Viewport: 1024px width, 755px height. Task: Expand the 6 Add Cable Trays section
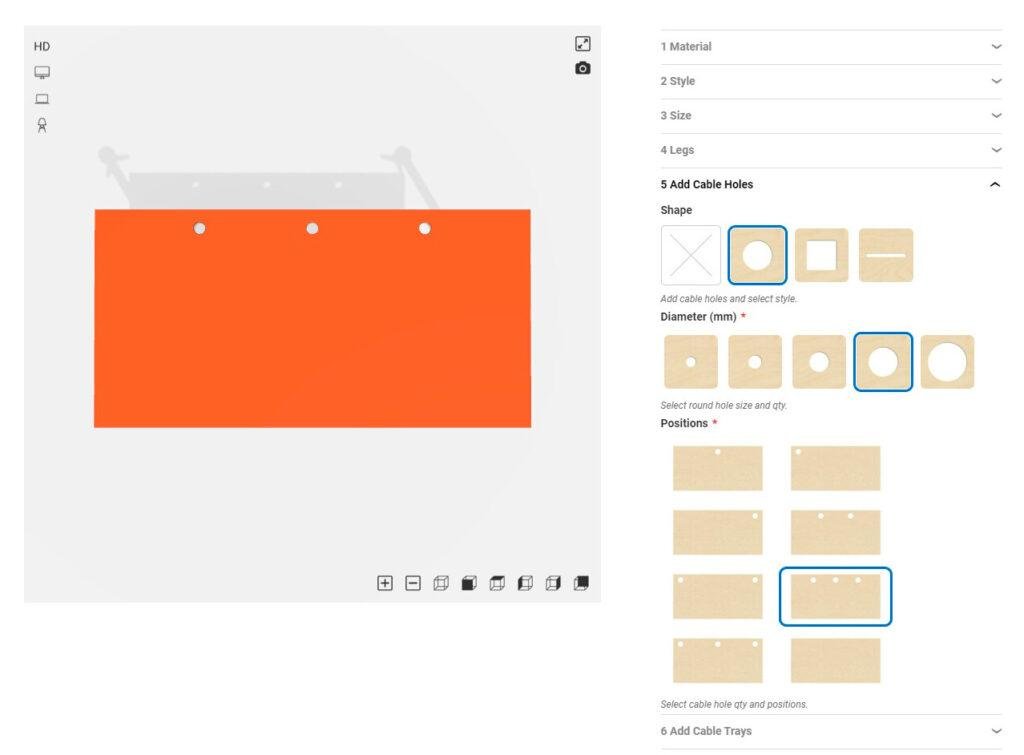[831, 731]
